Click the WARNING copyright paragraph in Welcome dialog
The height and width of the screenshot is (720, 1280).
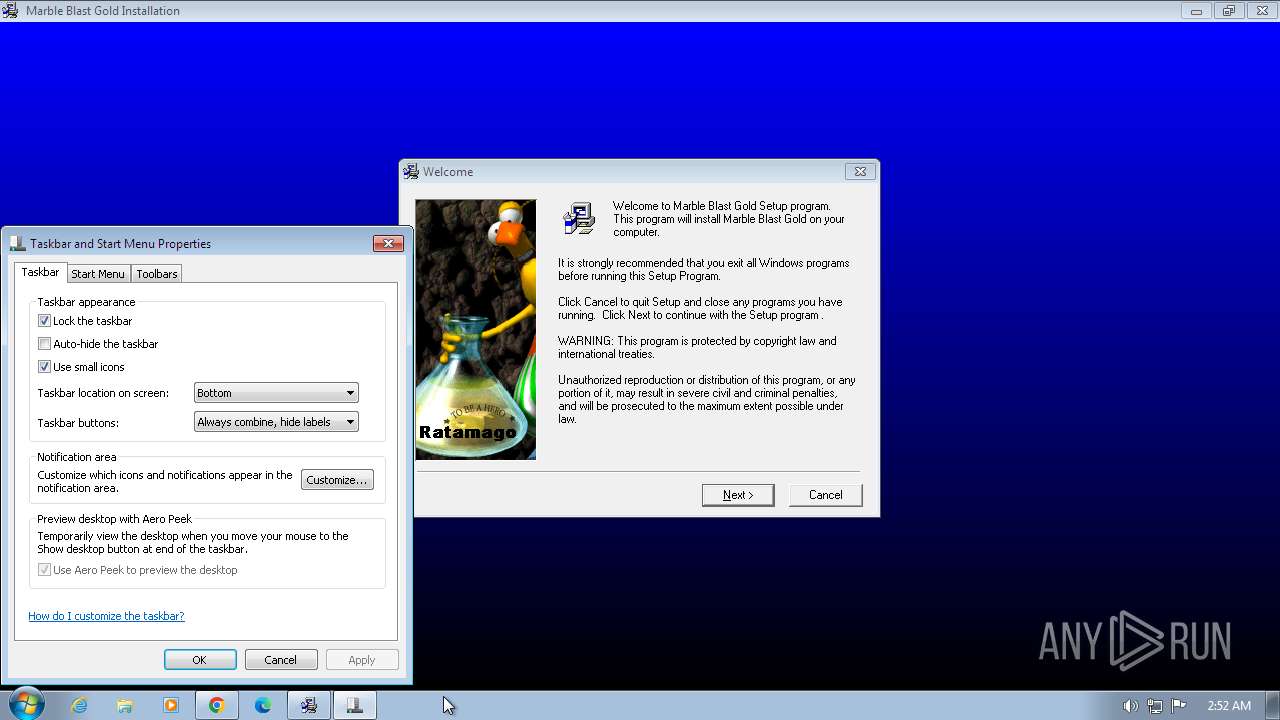click(697, 347)
